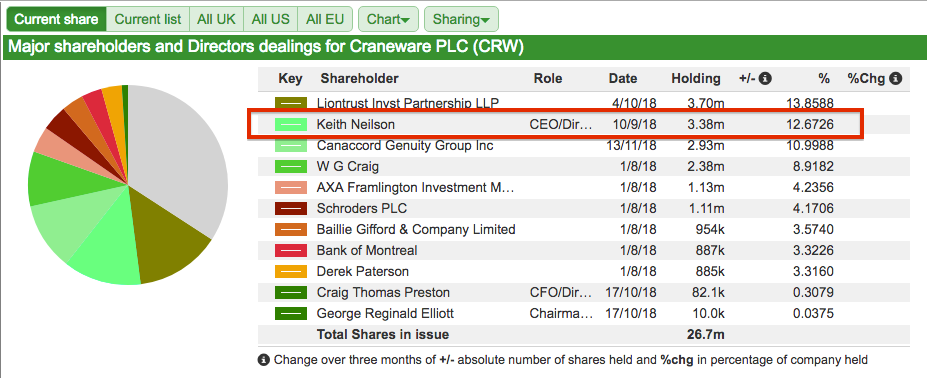This screenshot has height=378, width=927.
Task: Switch to the All UK tab
Action: (x=216, y=19)
